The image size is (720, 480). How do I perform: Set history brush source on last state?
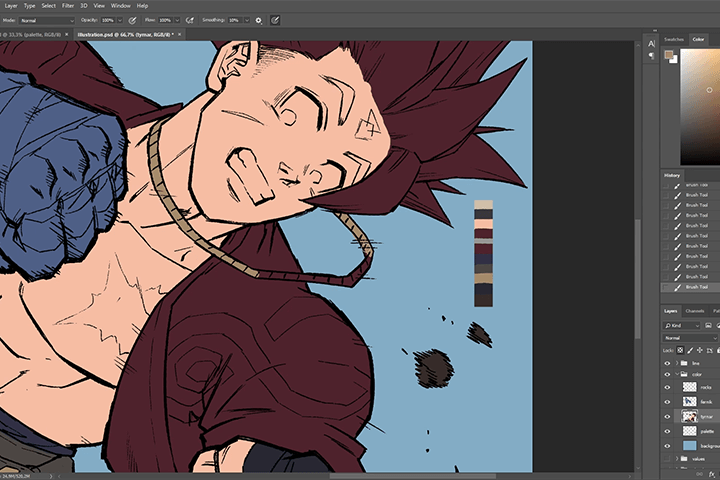pyautogui.click(x=666, y=287)
